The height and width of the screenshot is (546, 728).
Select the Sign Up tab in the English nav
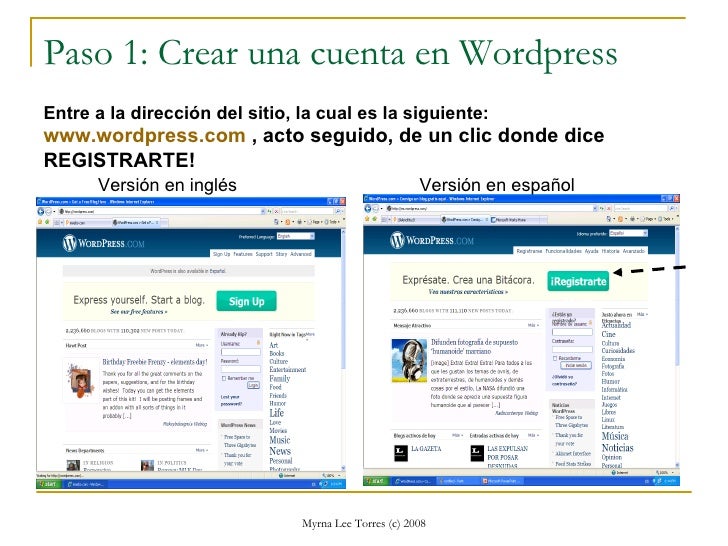(221, 254)
